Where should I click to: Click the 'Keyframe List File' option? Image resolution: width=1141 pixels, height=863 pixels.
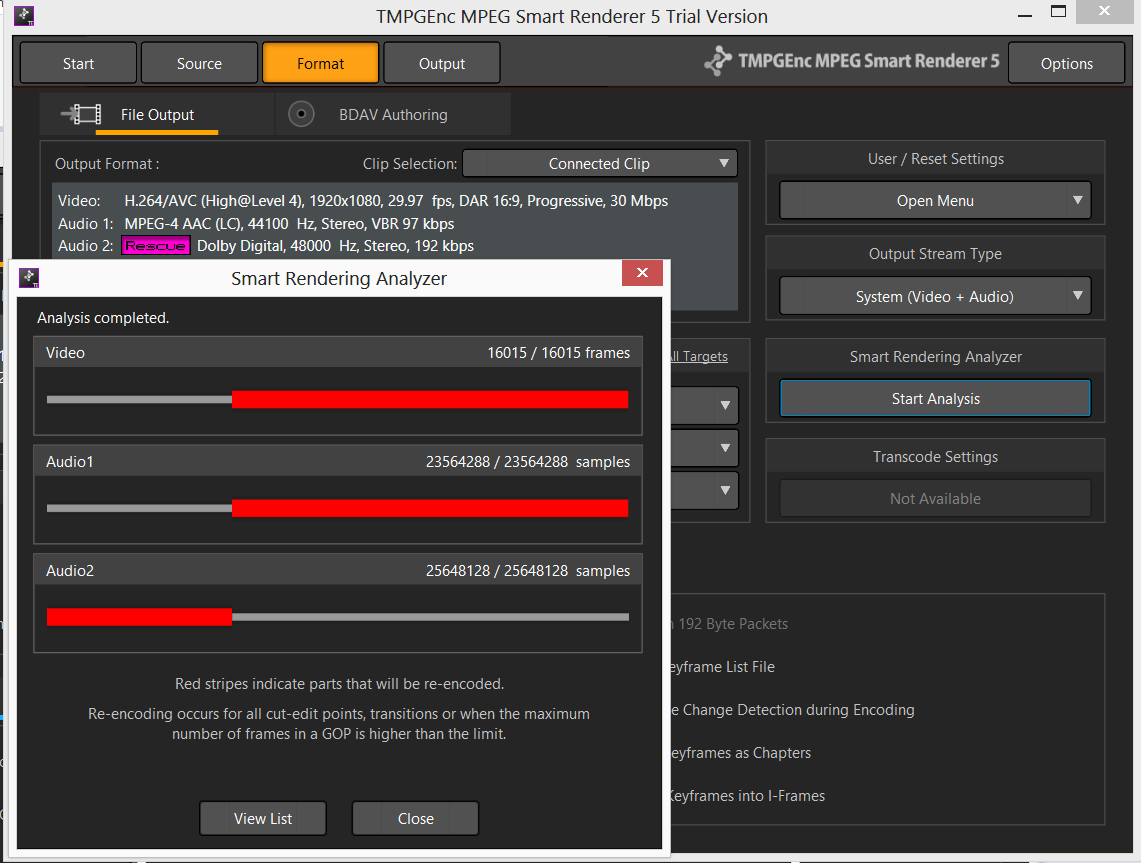pyautogui.click(x=723, y=667)
